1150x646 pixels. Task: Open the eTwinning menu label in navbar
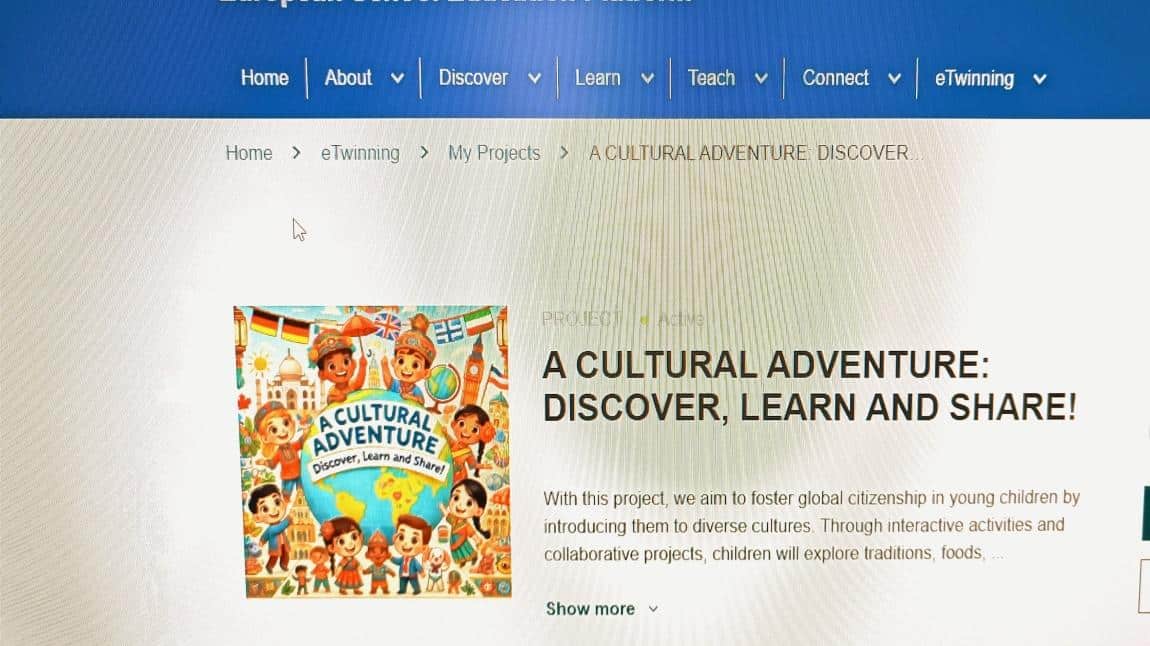pos(974,78)
